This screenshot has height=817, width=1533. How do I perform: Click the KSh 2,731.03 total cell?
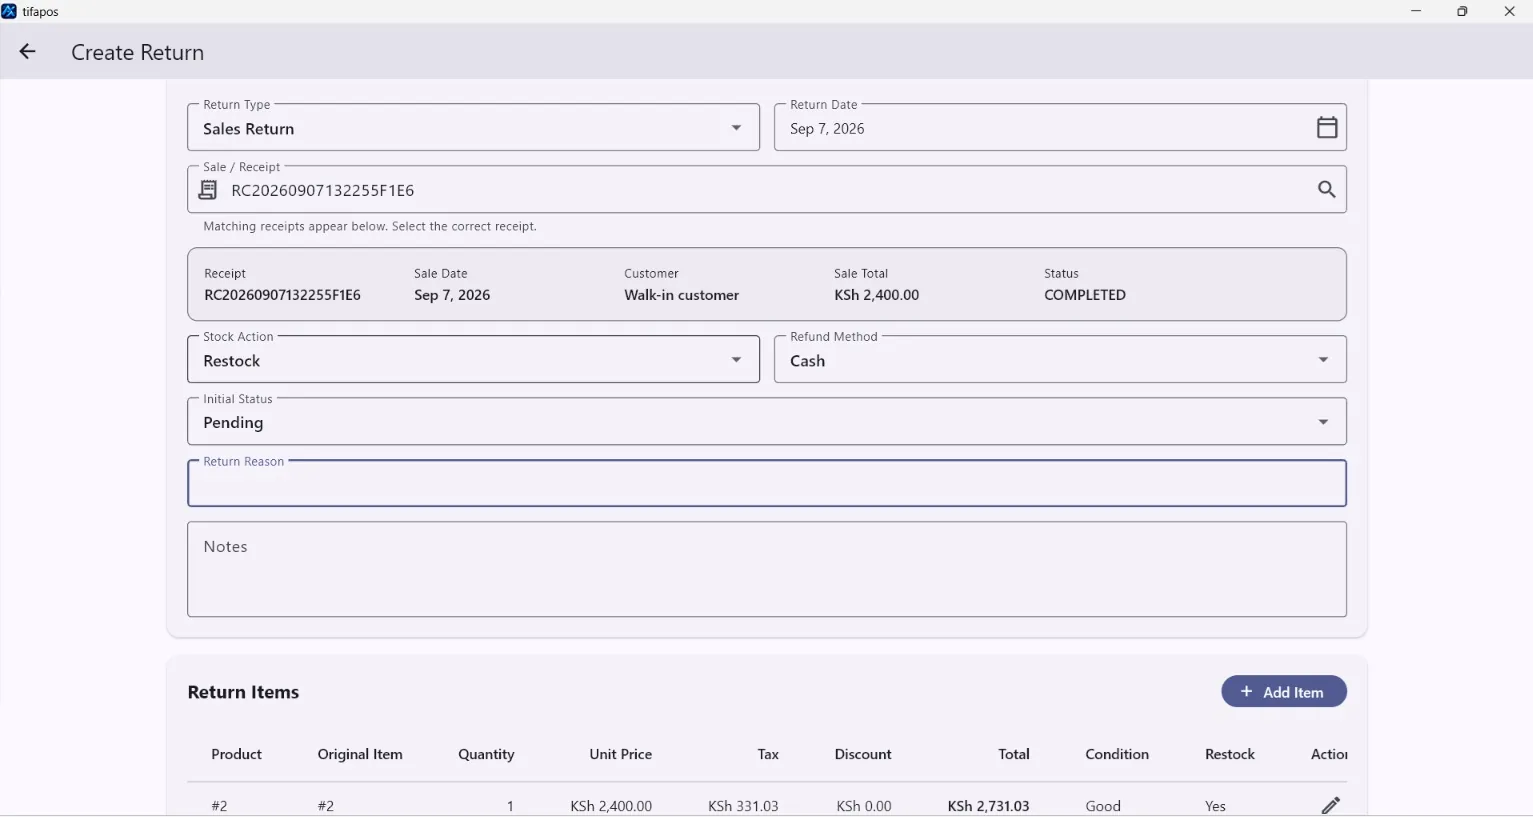(x=989, y=806)
